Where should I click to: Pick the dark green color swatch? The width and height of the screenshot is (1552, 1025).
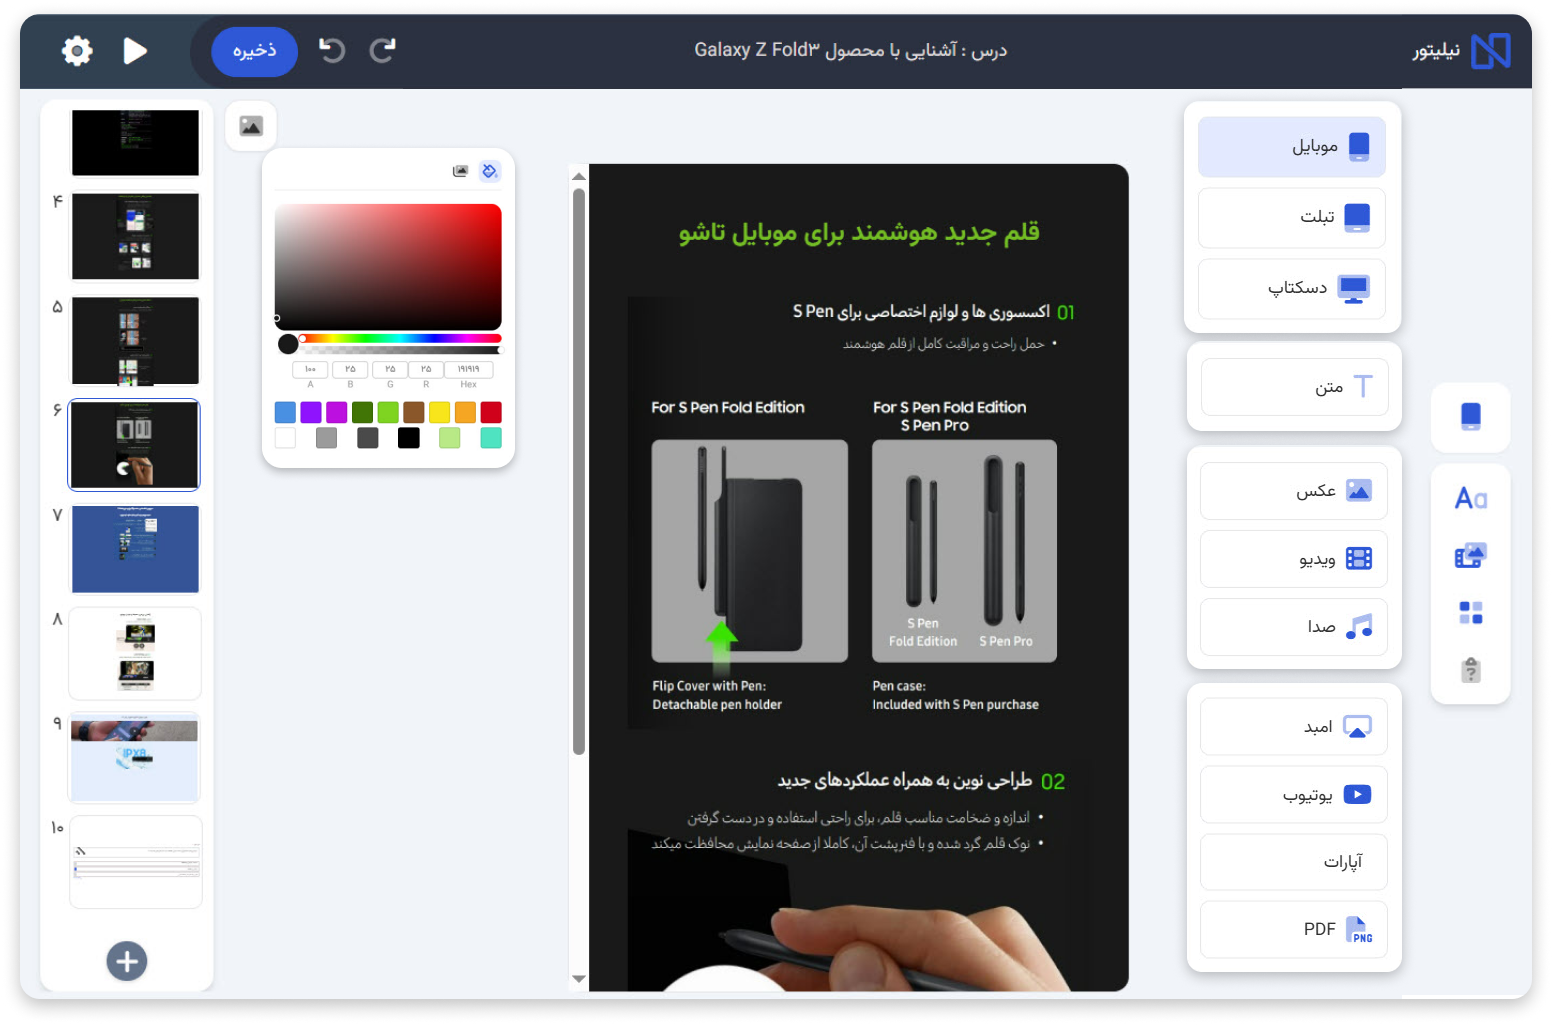coord(362,412)
